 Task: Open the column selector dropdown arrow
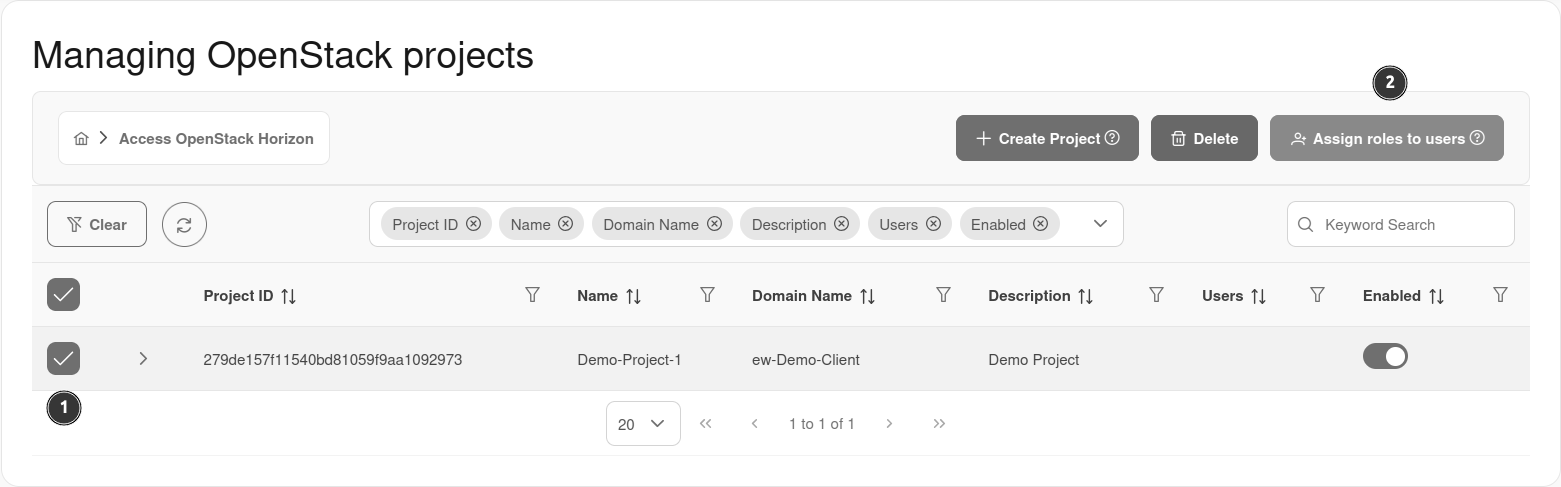coord(1100,224)
